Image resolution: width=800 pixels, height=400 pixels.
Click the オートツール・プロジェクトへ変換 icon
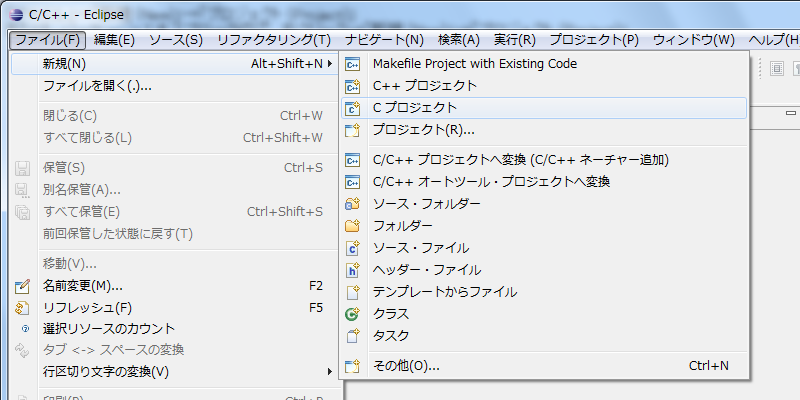(353, 182)
